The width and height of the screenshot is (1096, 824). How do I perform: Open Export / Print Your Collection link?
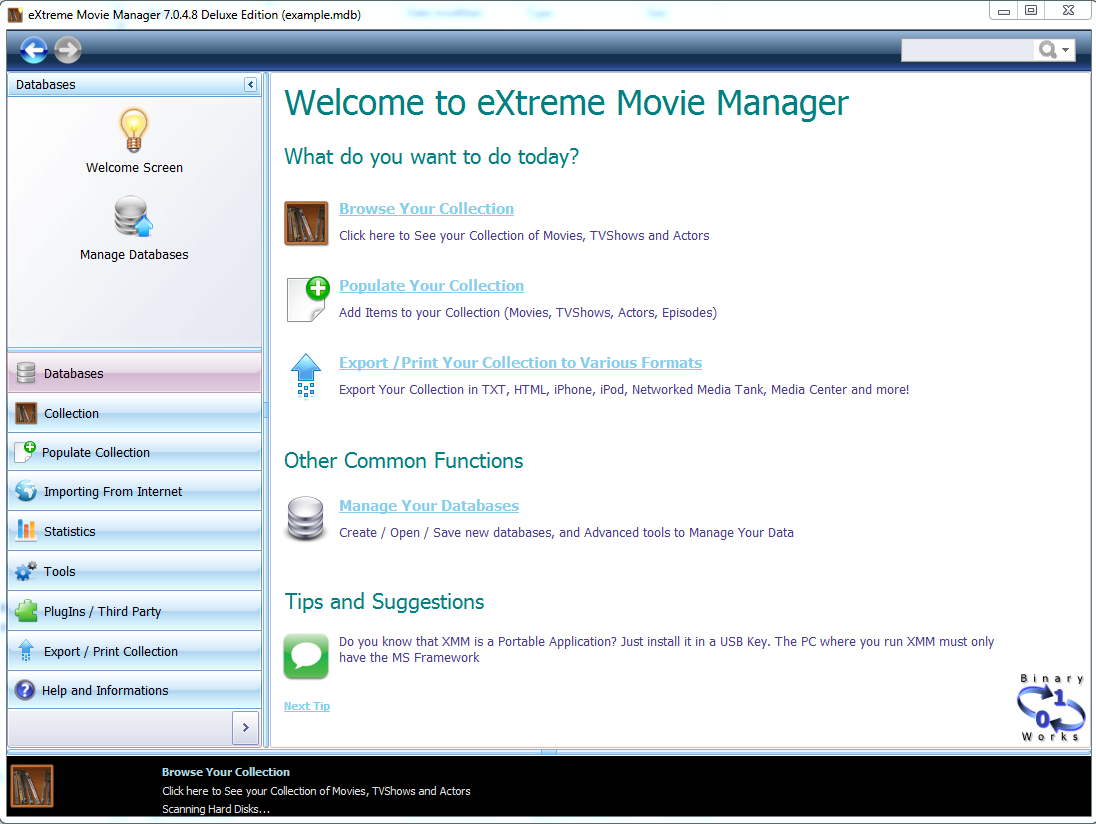[520, 362]
